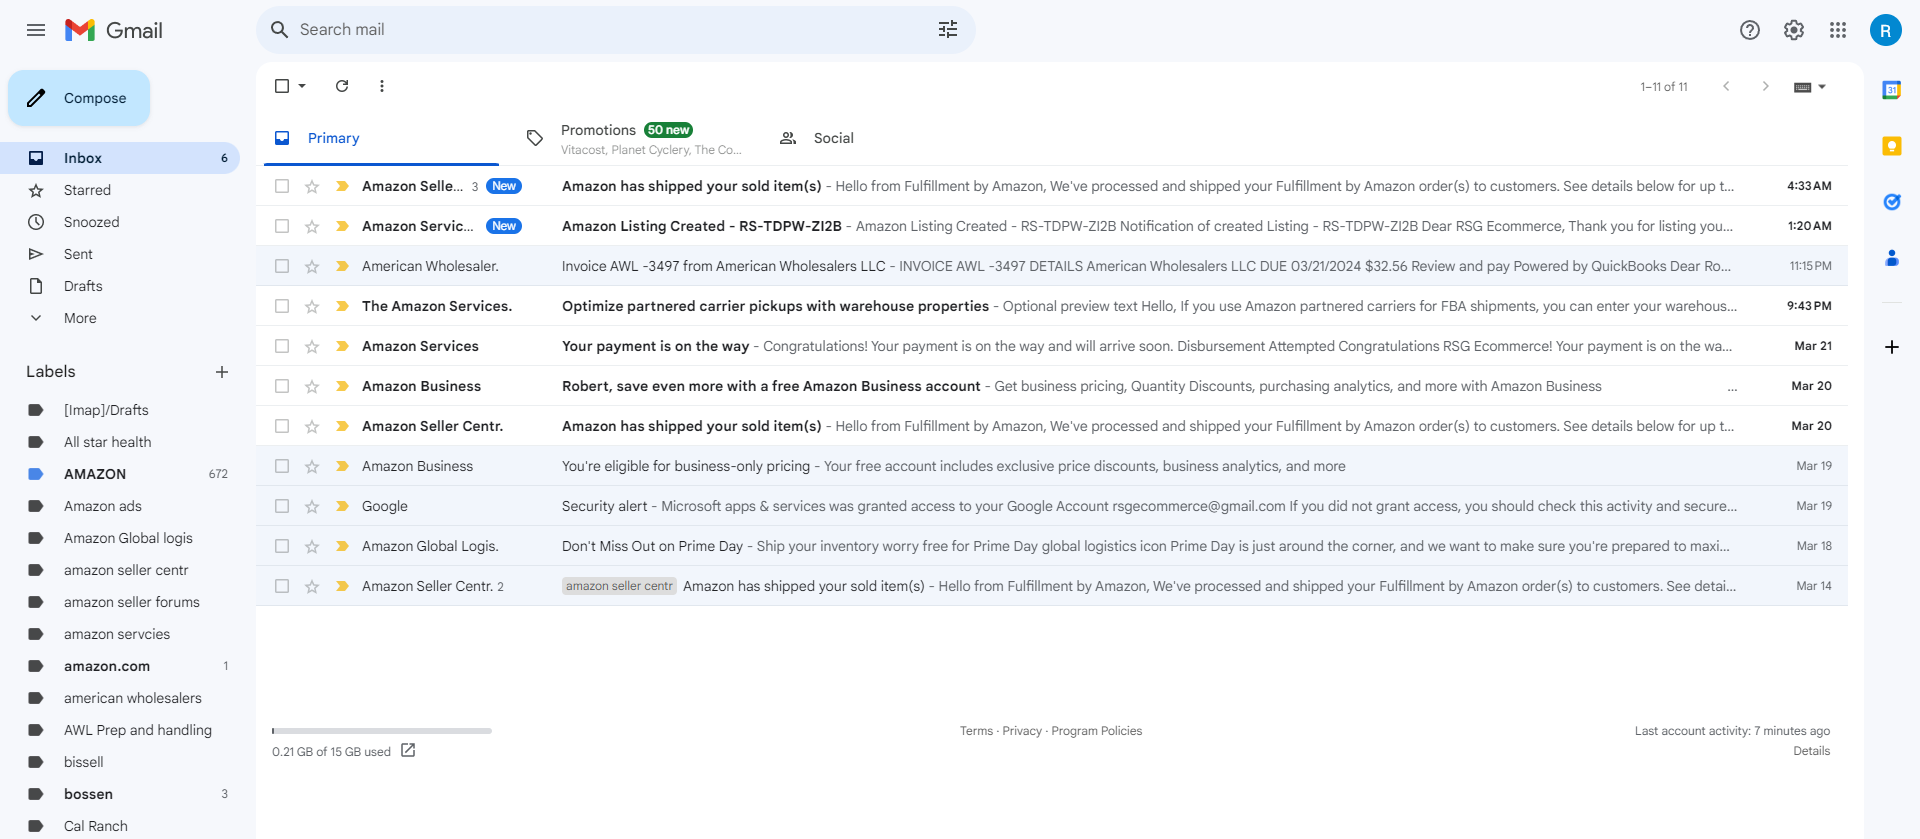
Task: Select the Amazon Listing Created email checkbox
Action: (282, 226)
